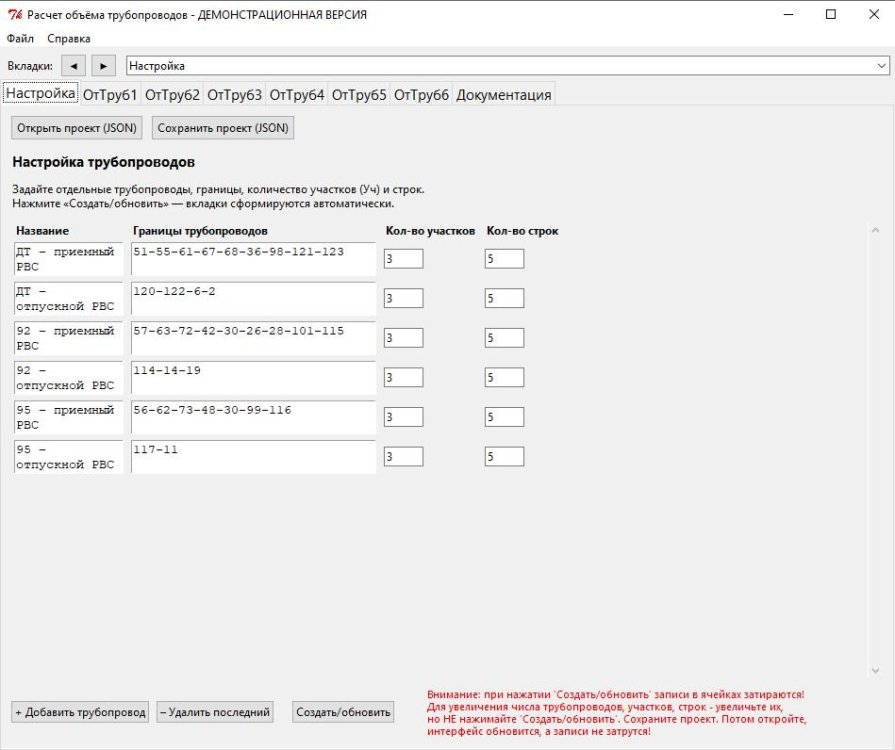Image resolution: width=895 pixels, height=750 pixels.
Task: Click + Добавить трубопровод button
Action: [80, 712]
